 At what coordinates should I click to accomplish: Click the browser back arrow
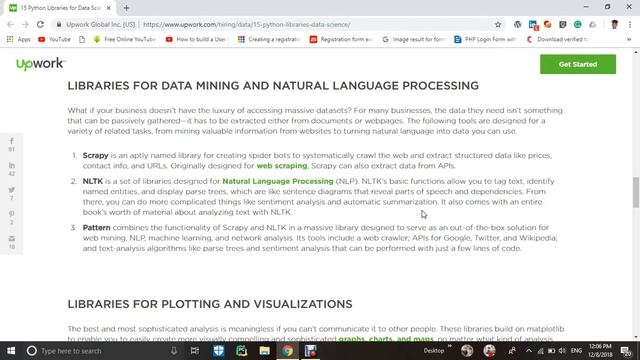pyautogui.click(x=10, y=24)
